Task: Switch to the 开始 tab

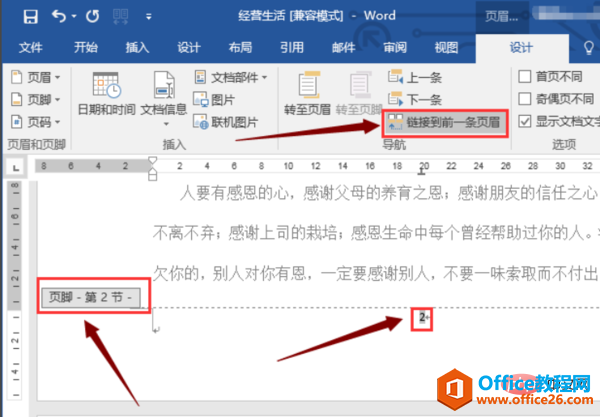Action: click(86, 47)
